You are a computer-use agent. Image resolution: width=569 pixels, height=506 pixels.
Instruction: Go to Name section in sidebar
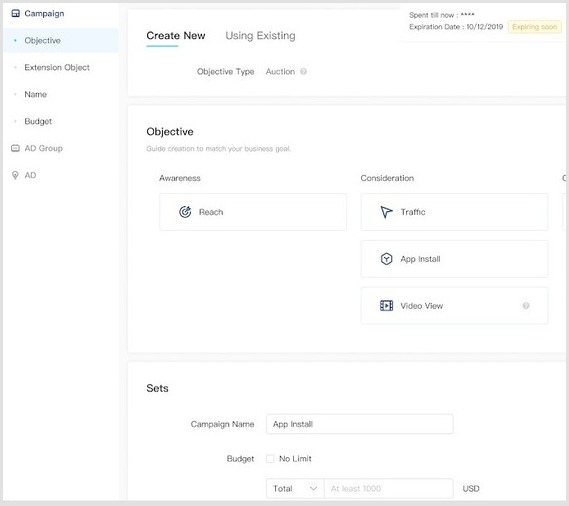tap(36, 94)
